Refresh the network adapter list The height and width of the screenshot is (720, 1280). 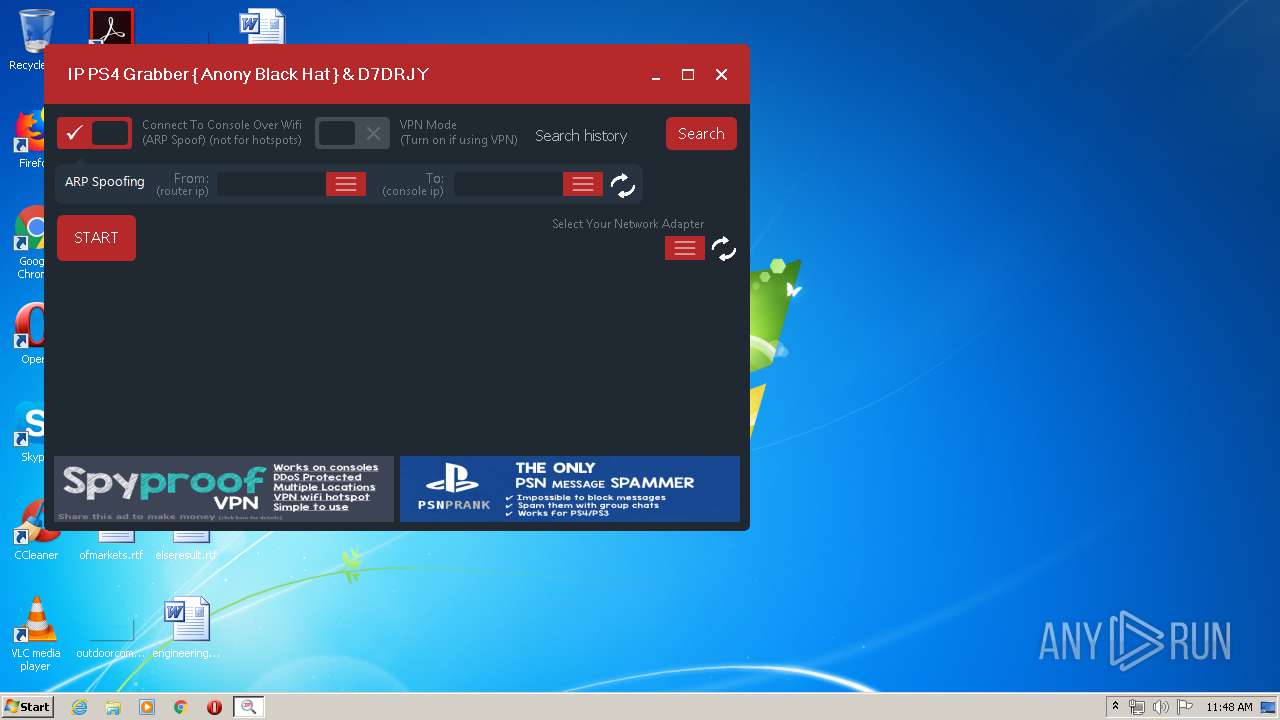[x=724, y=248]
